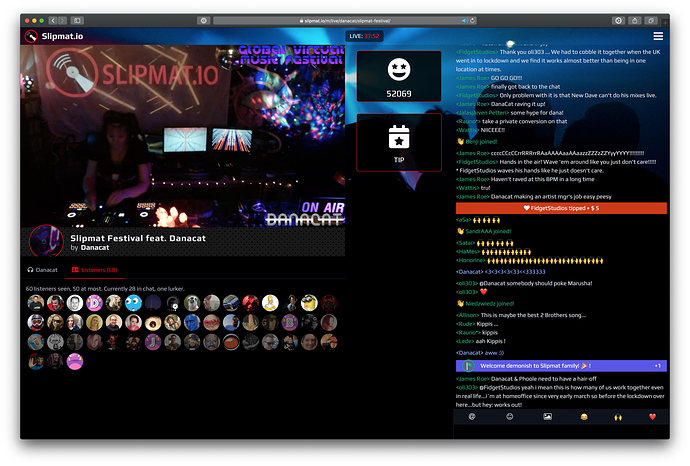Viewport: 690px width, 466px height.
Task: Click the Danacat username before 'aww :))'
Action: pos(470,353)
